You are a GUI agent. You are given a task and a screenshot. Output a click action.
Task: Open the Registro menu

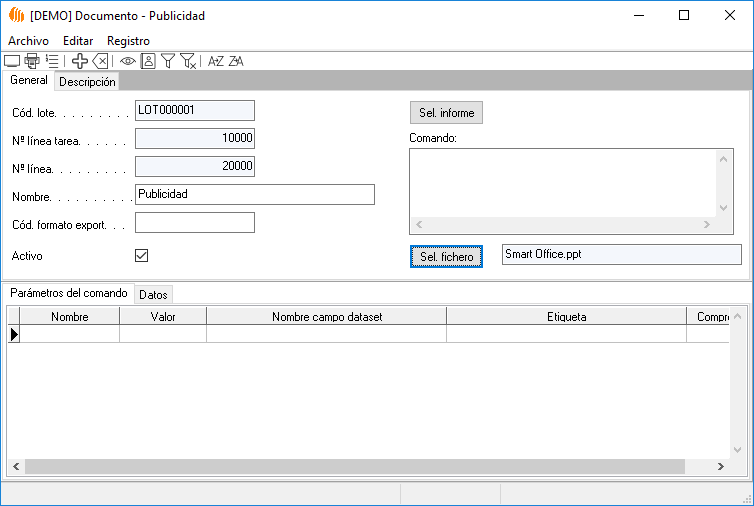128,41
